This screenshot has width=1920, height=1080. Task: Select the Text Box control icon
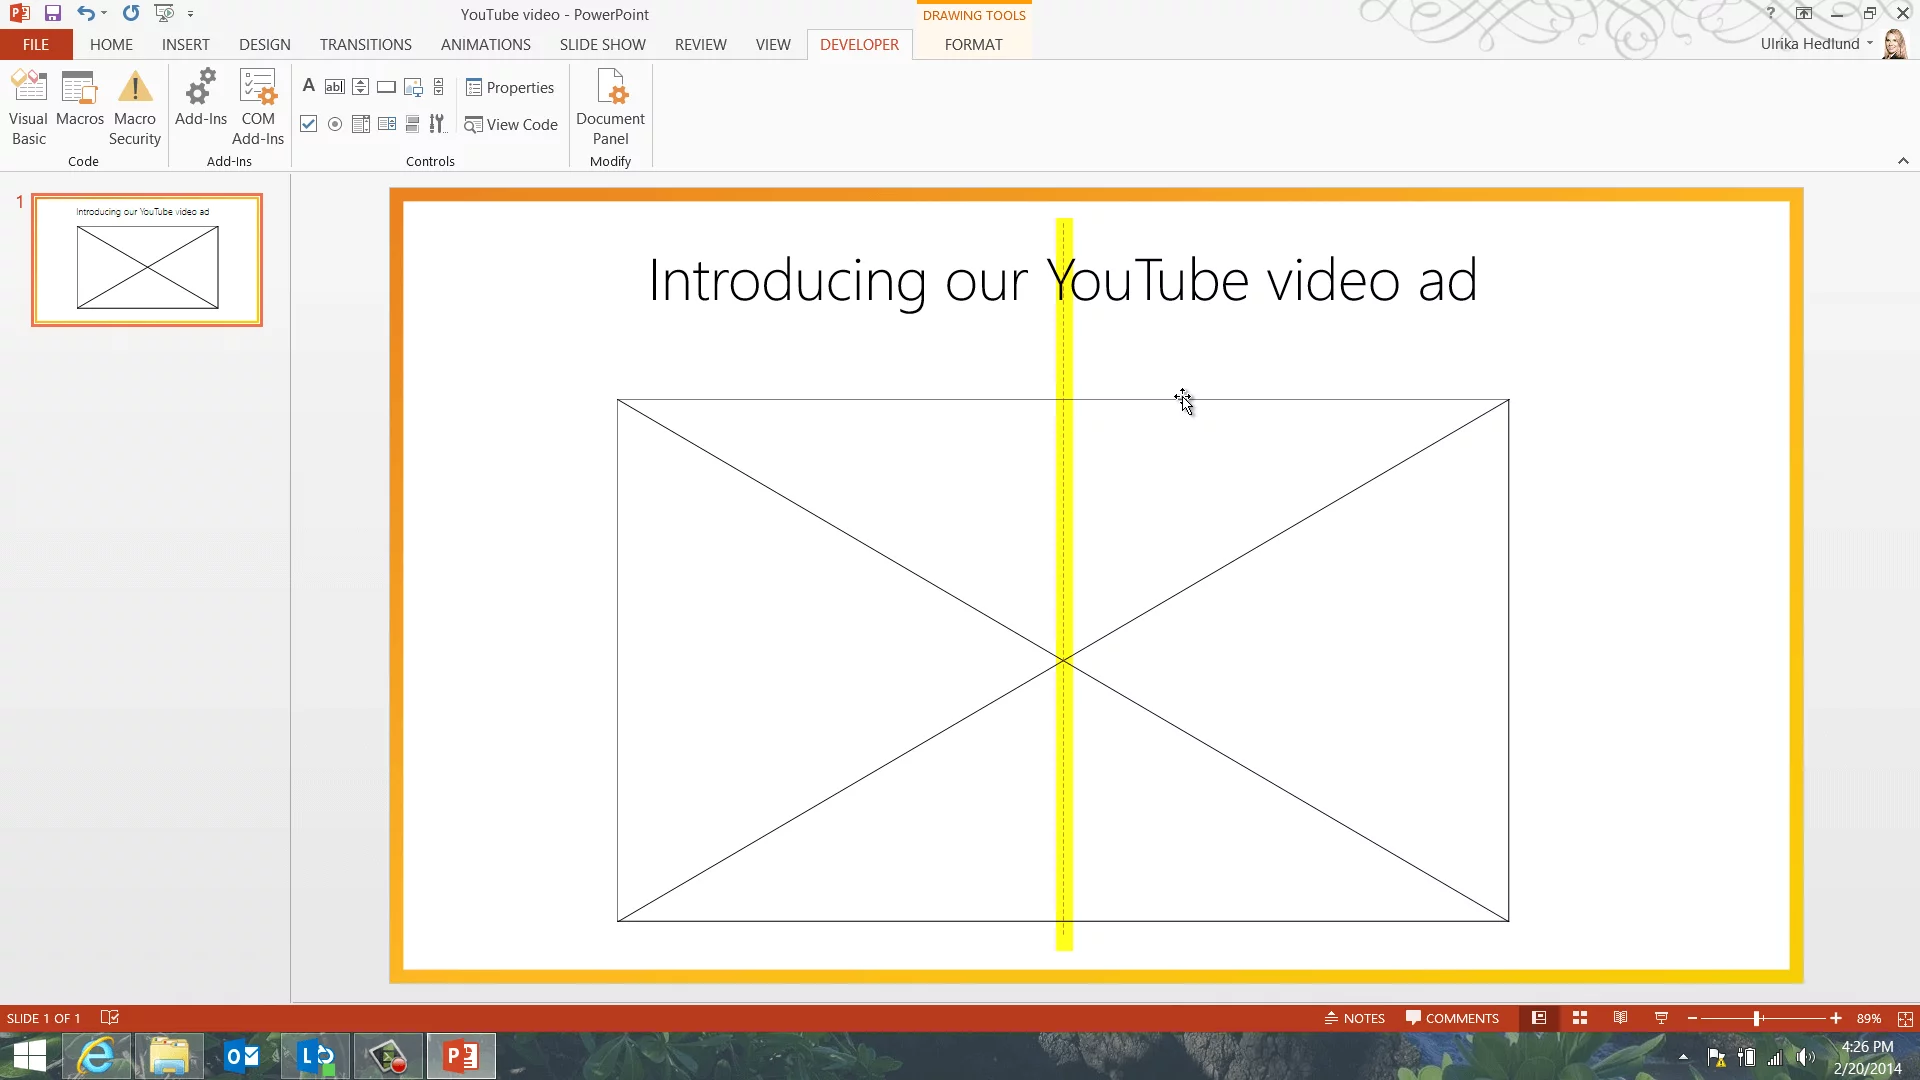coord(334,87)
